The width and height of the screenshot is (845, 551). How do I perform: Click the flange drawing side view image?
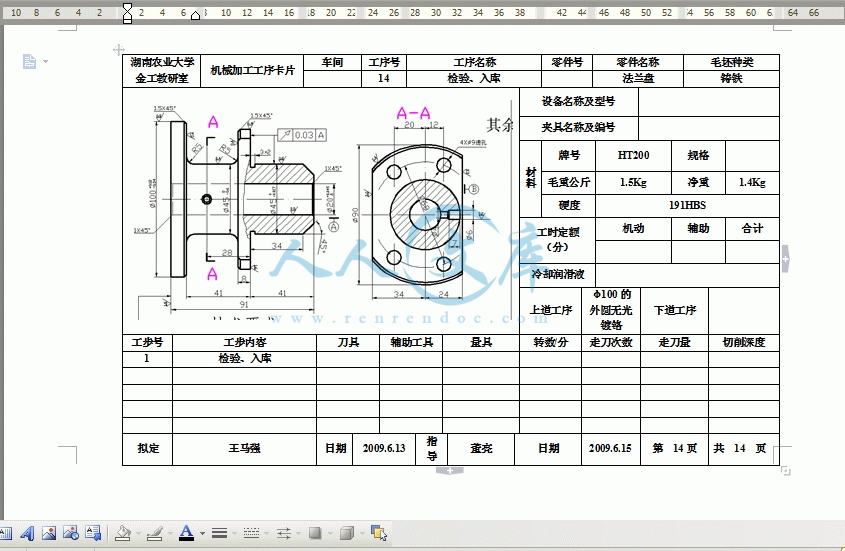240,209
